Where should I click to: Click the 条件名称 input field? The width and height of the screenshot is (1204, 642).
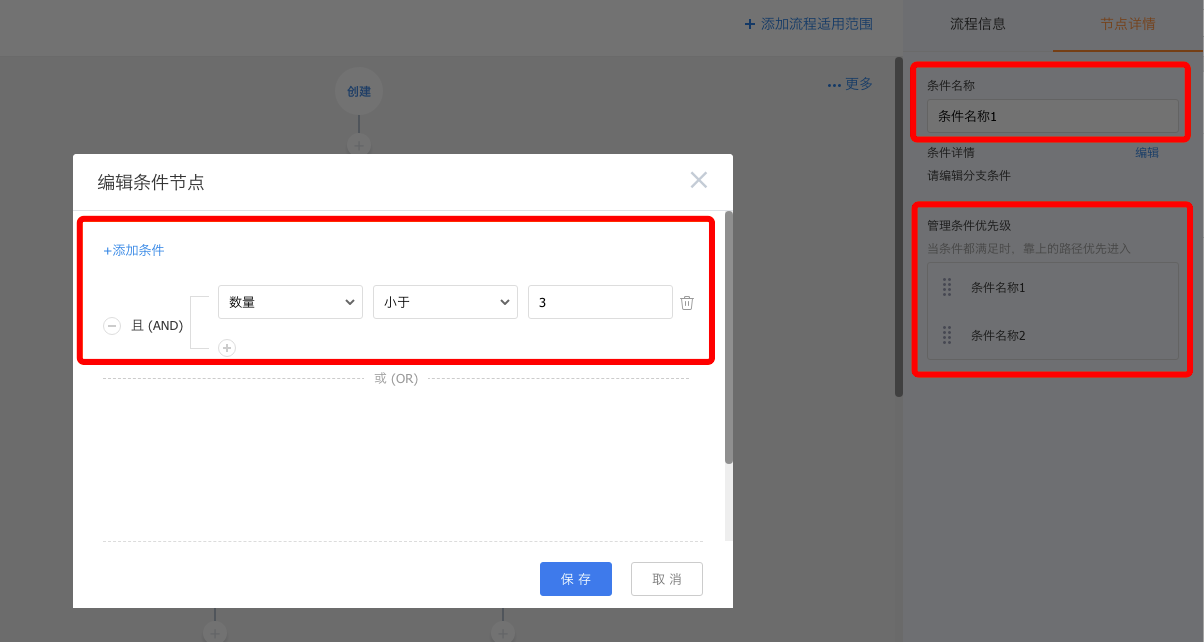[1053, 116]
